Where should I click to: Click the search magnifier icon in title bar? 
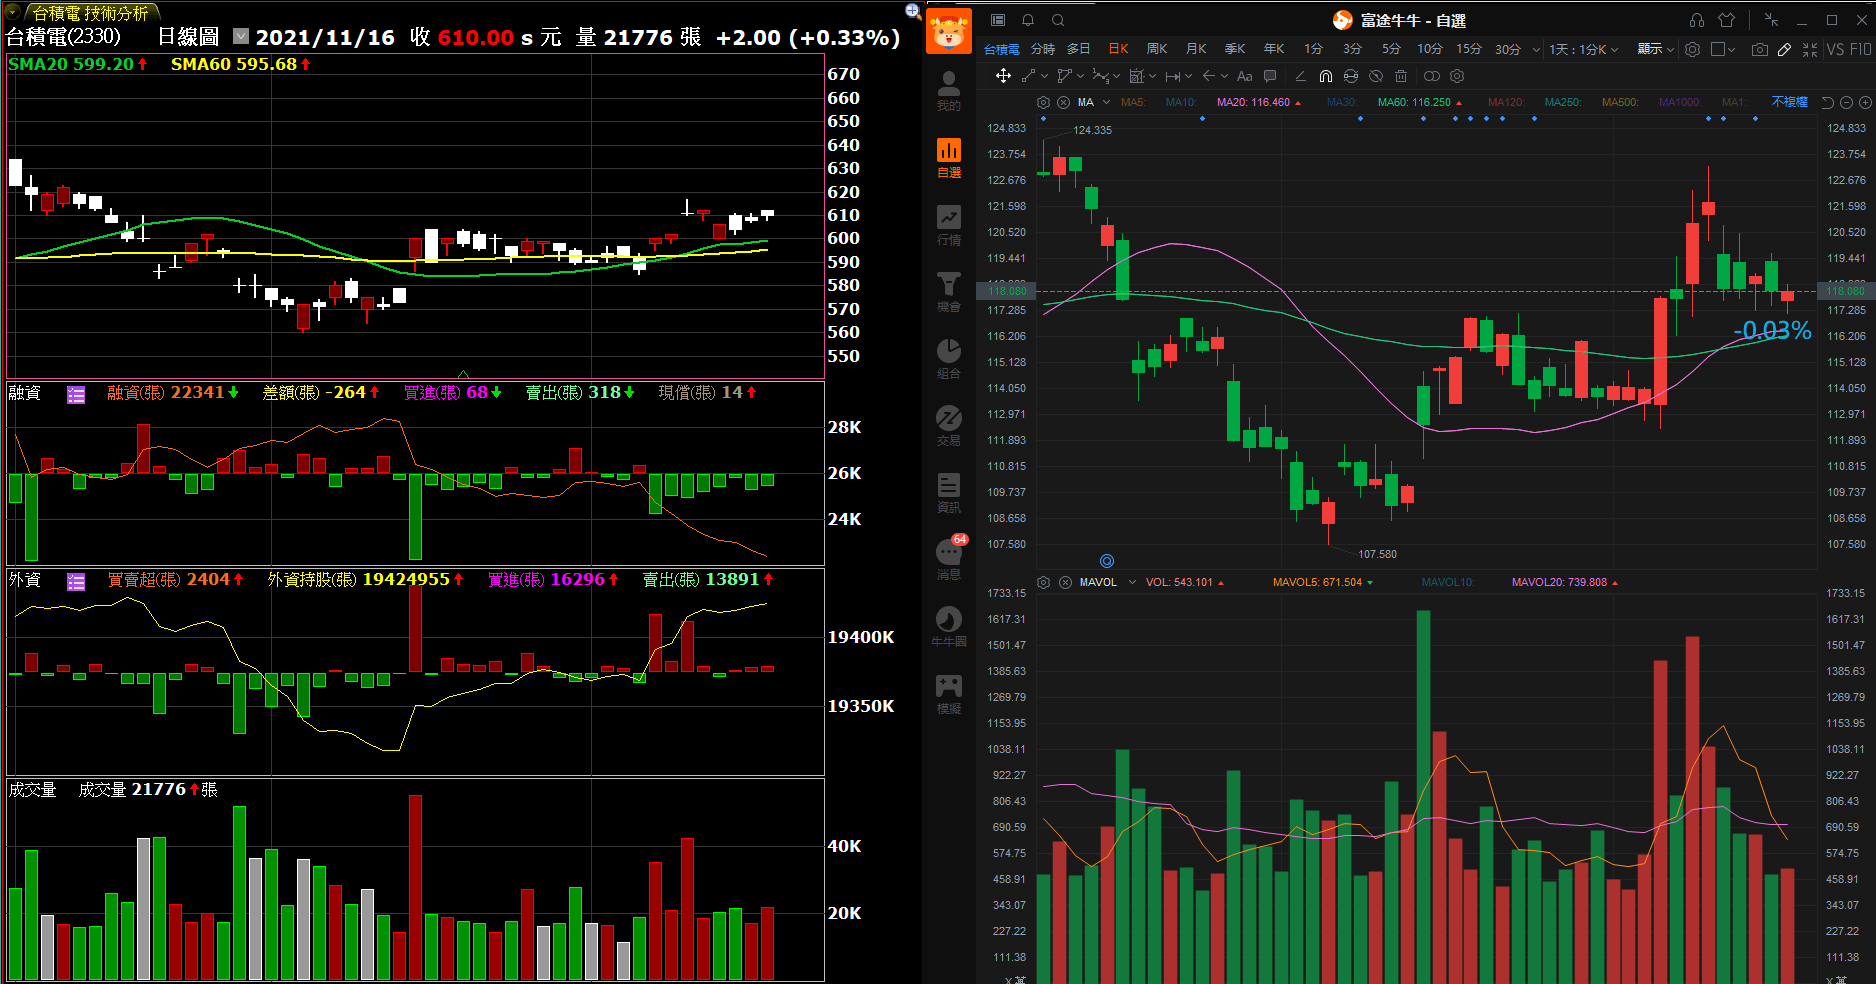coord(1057,20)
